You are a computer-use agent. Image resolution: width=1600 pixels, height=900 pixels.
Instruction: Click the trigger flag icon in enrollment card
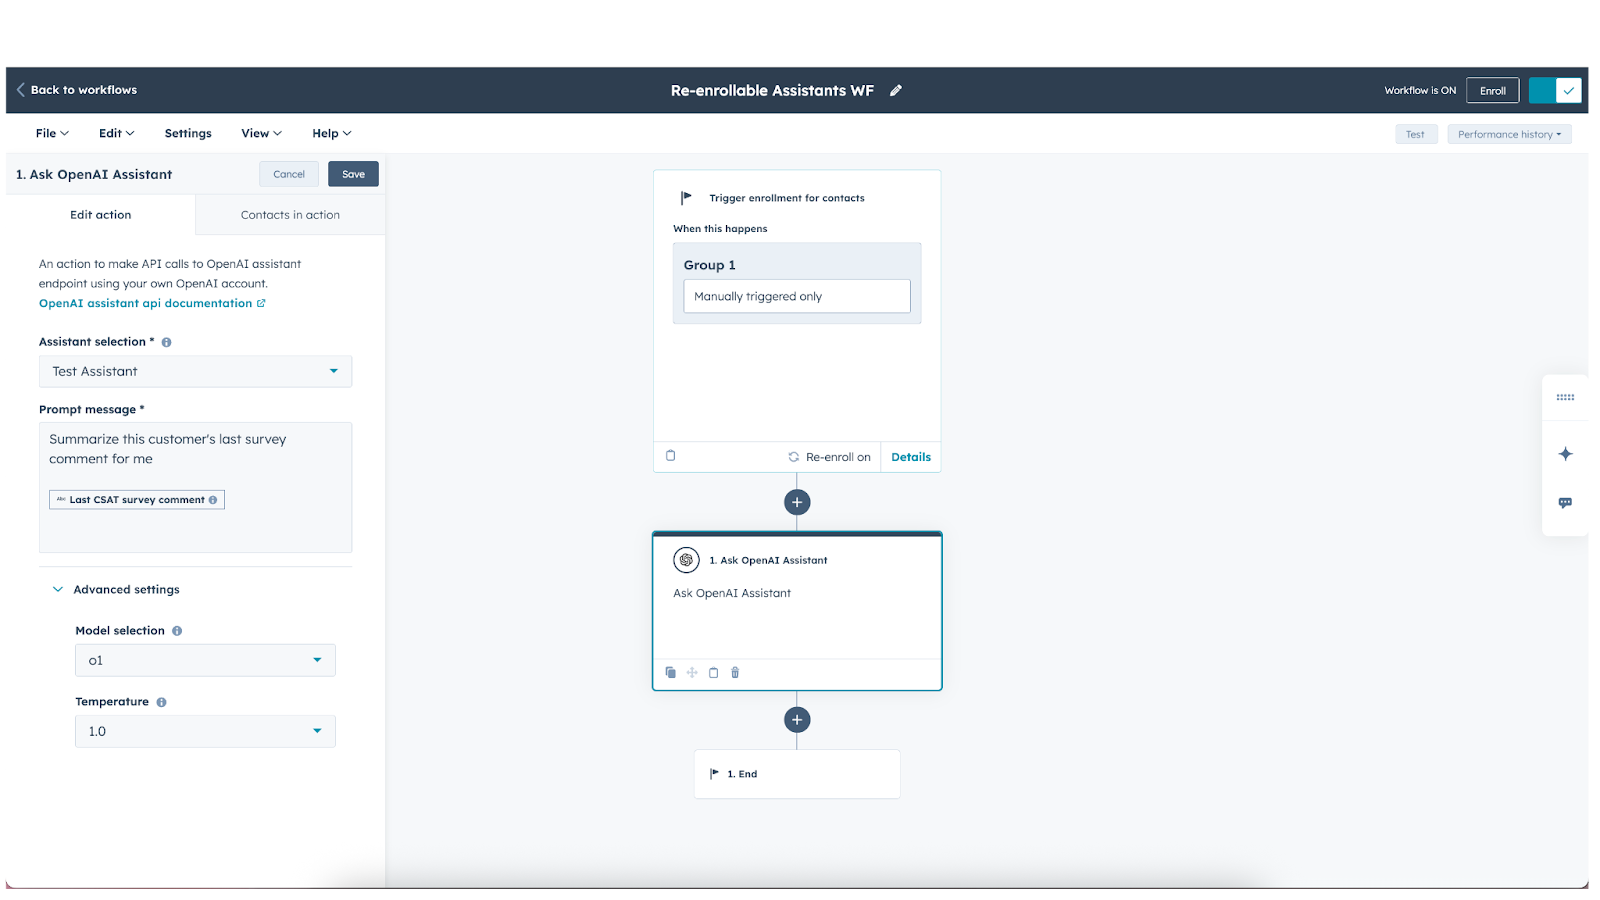pyautogui.click(x=686, y=198)
